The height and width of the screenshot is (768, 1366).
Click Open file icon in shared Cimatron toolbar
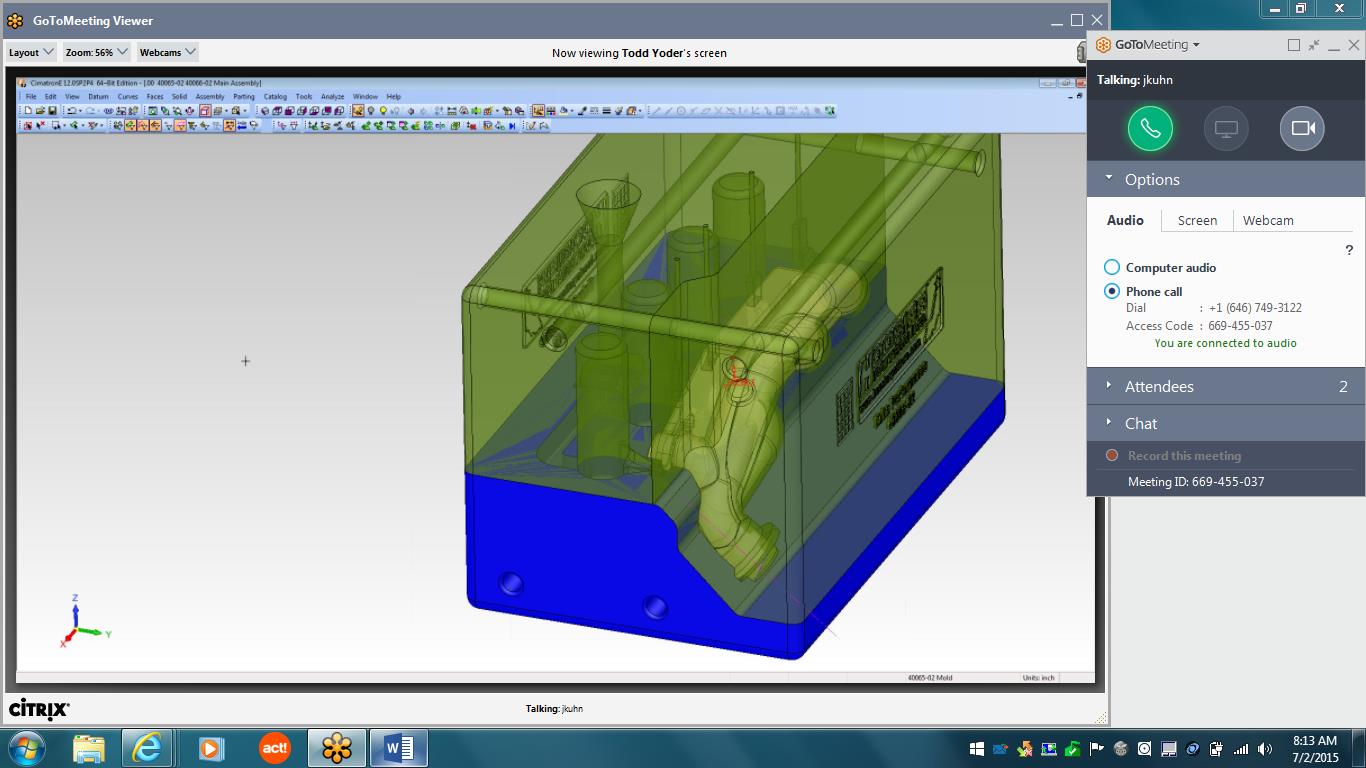point(40,111)
